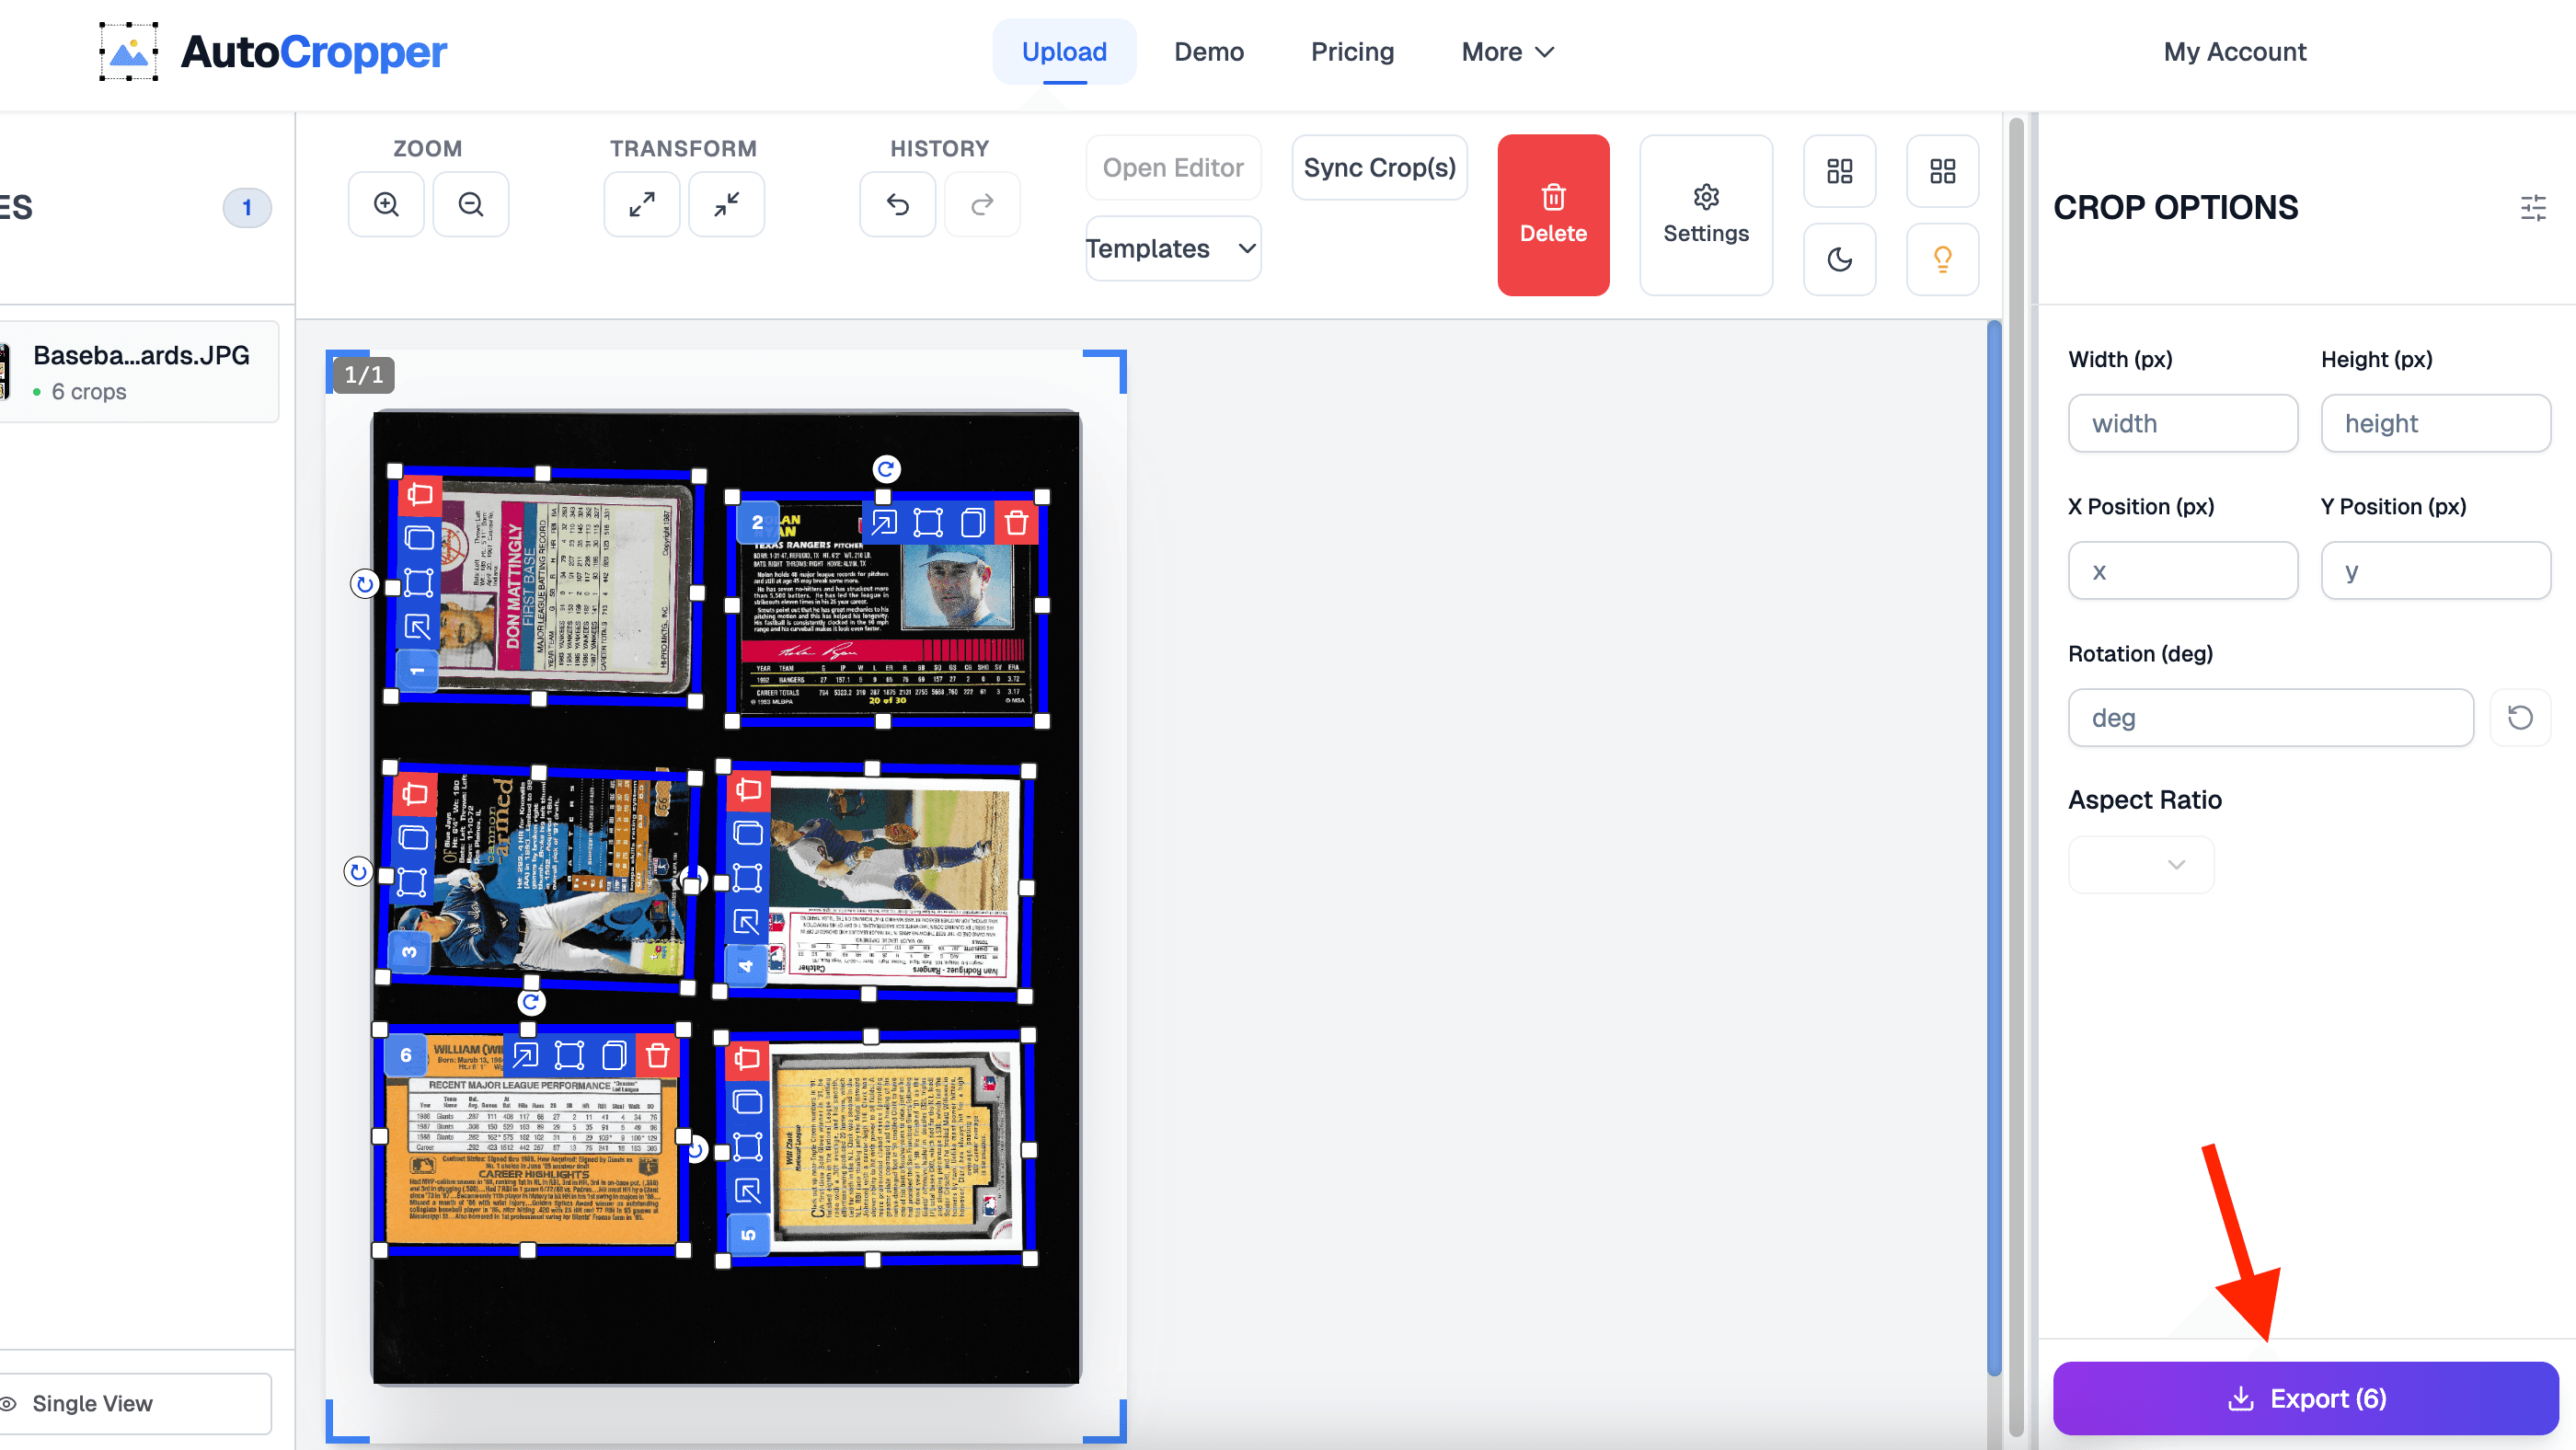Click the Height (px) input field
Image resolution: width=2576 pixels, height=1450 pixels.
pyautogui.click(x=2435, y=423)
